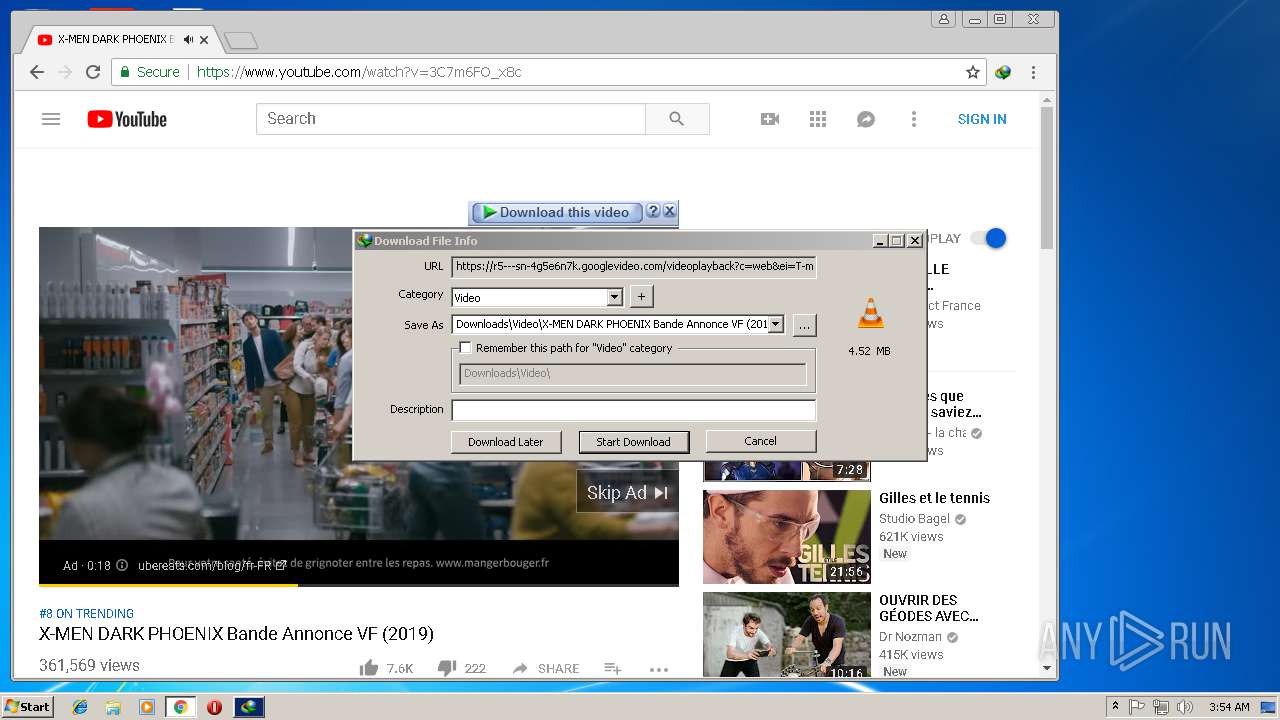Open help on IDM download panel

653,211
